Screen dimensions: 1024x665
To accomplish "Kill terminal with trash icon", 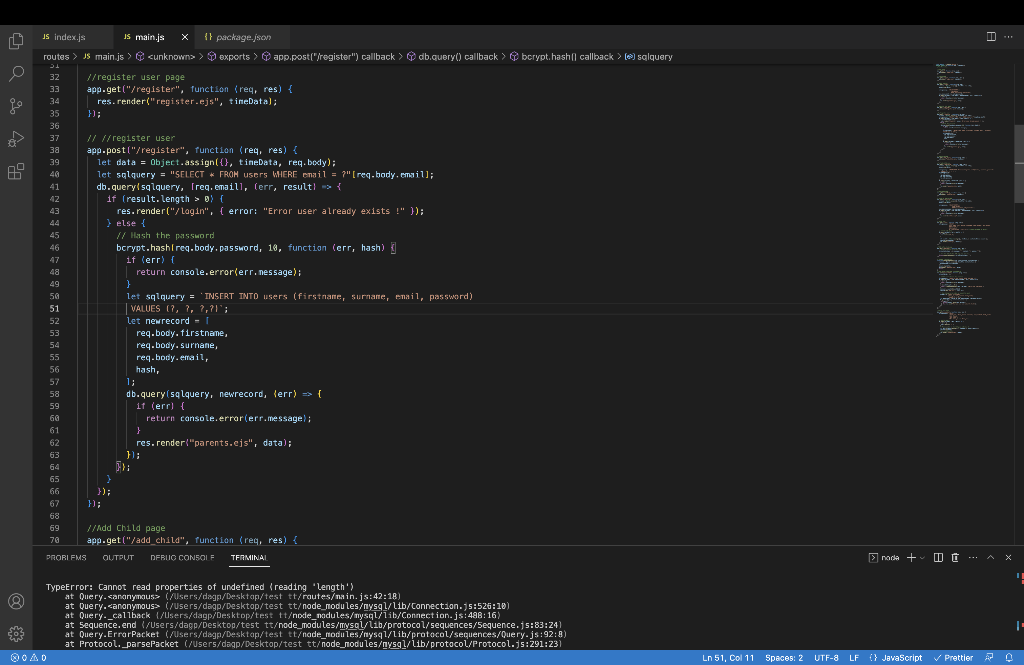I will pyautogui.click(x=955, y=558).
